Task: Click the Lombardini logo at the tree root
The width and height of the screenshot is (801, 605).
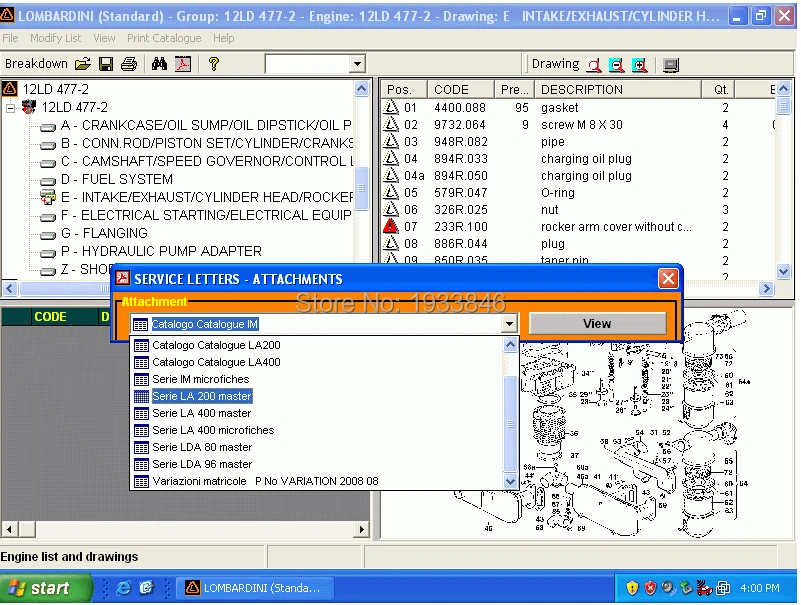Action: click(10, 89)
